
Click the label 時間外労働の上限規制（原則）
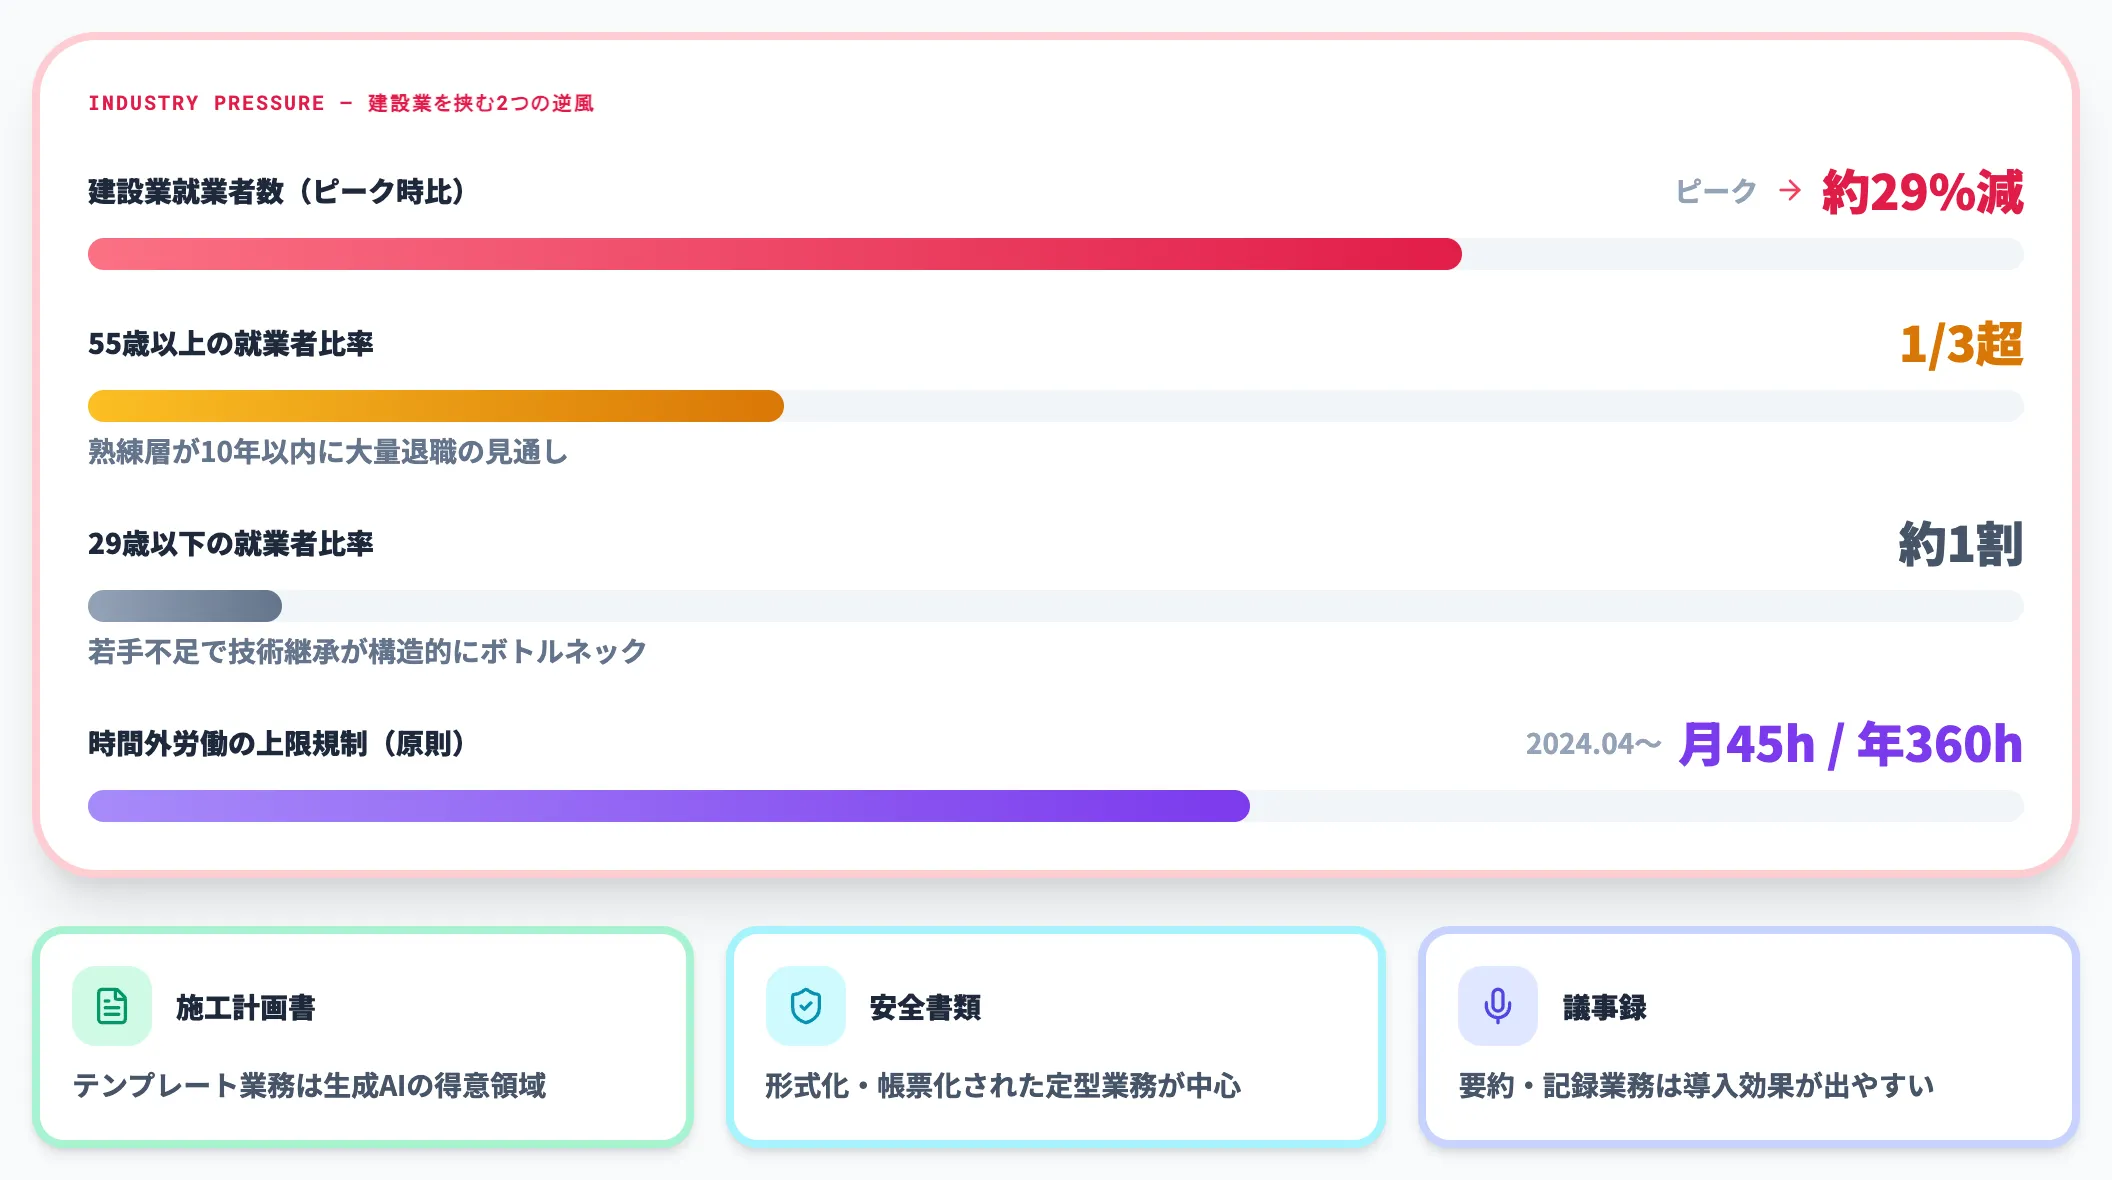click(277, 744)
